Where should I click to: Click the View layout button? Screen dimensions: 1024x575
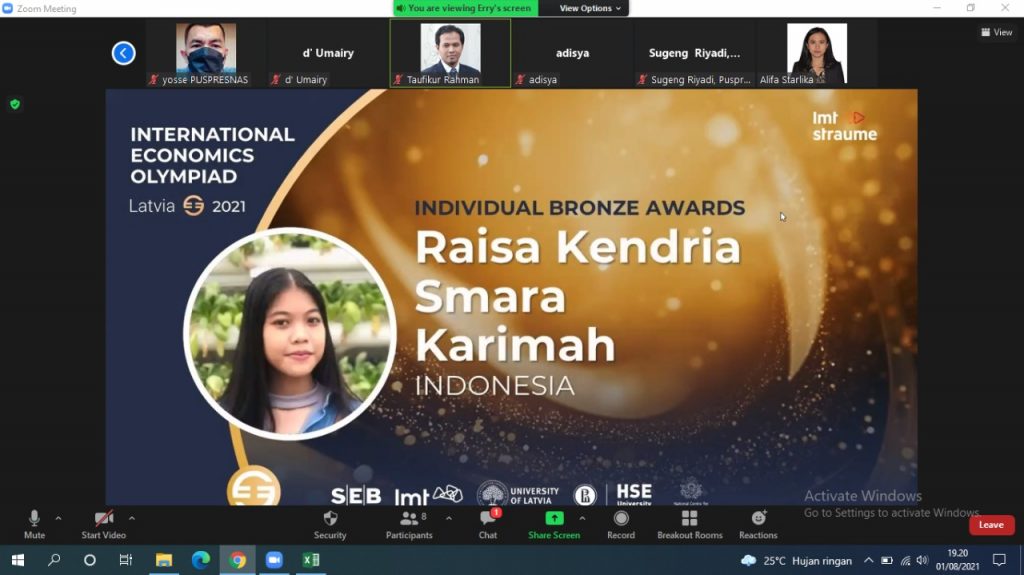(x=996, y=32)
